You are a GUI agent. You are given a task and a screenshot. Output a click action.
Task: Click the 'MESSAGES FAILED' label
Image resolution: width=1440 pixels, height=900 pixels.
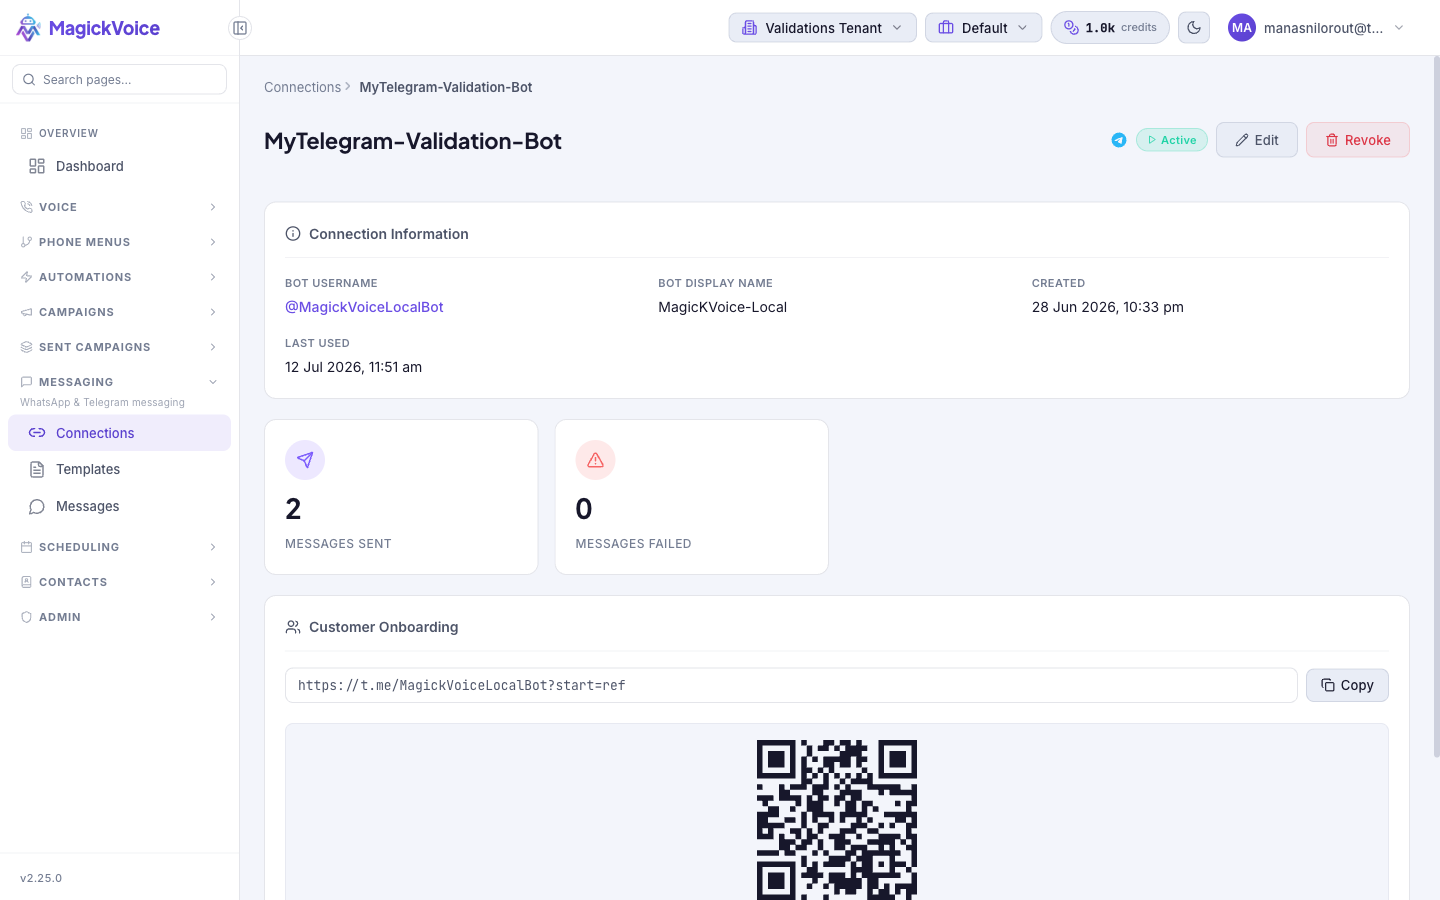click(x=633, y=544)
